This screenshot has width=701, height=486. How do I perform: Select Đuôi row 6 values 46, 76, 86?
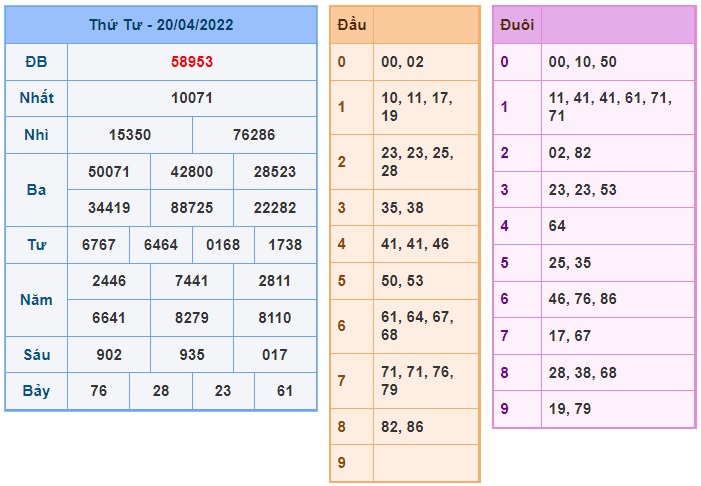(583, 299)
